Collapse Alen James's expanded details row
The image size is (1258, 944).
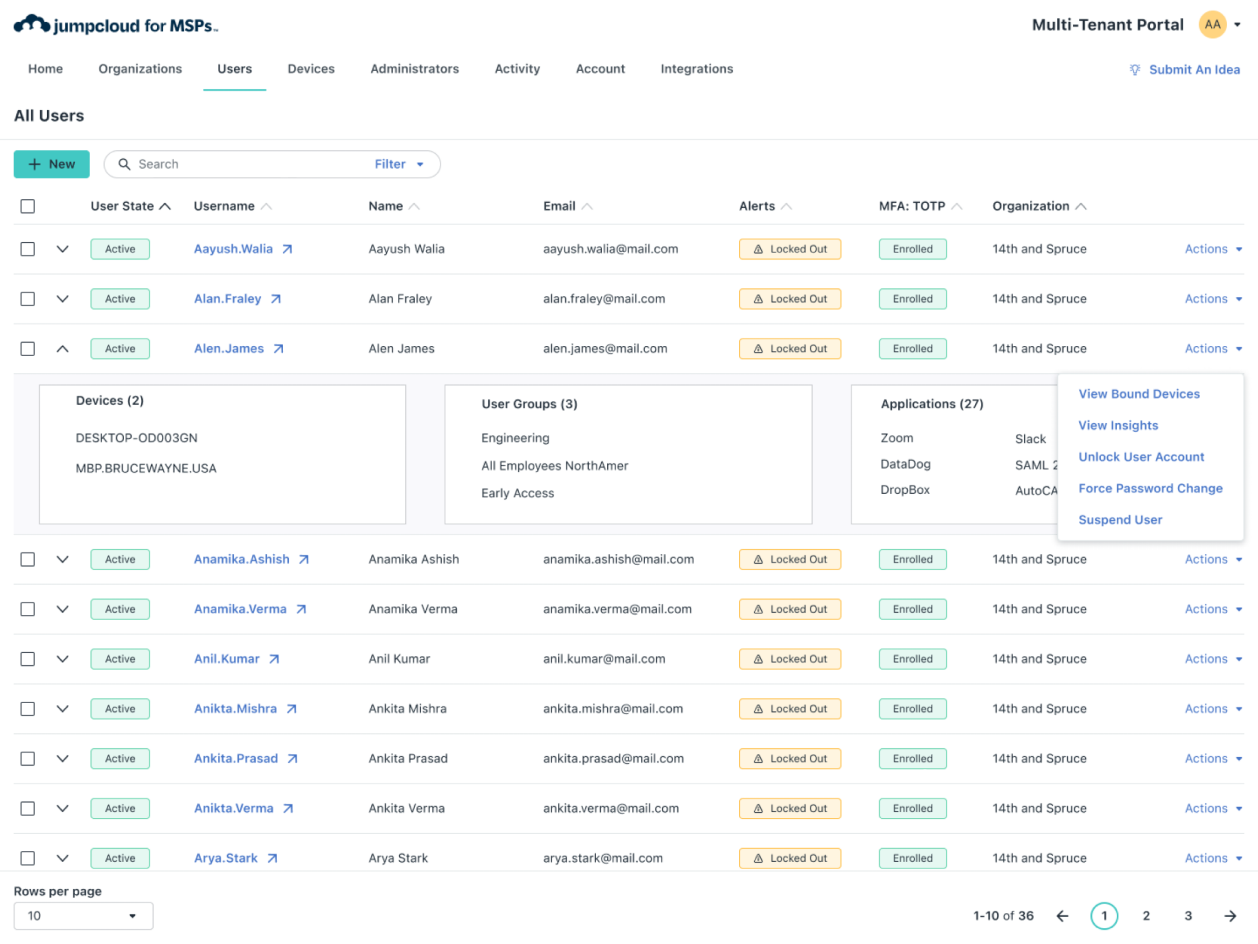62,348
